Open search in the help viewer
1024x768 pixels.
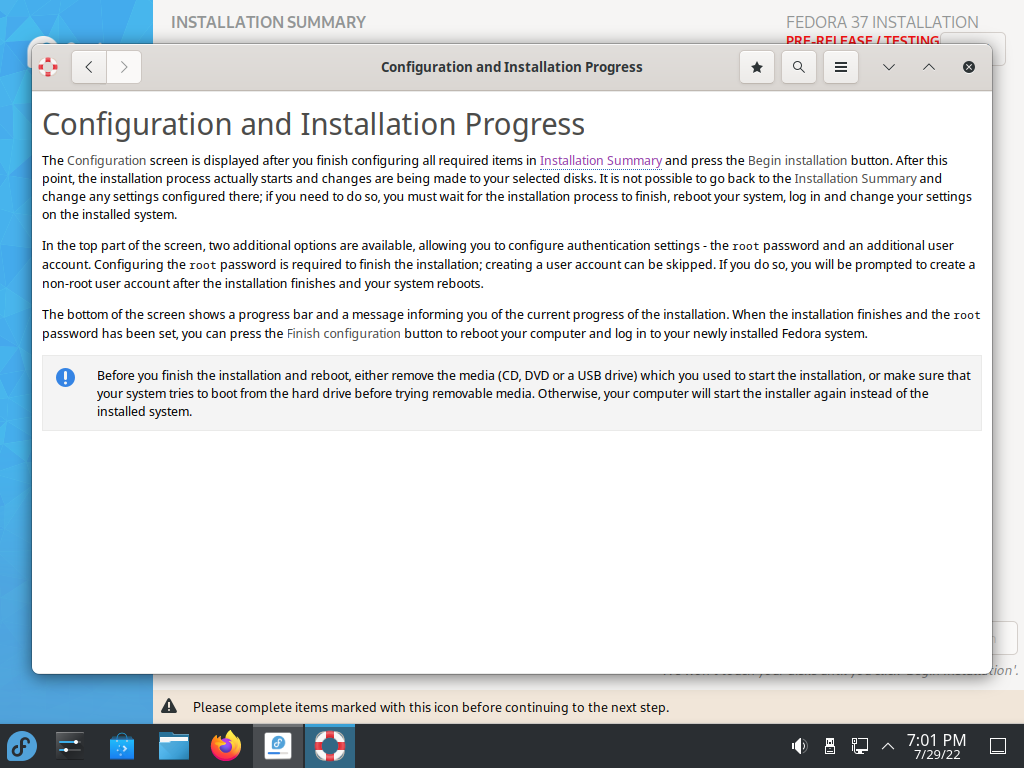799,67
